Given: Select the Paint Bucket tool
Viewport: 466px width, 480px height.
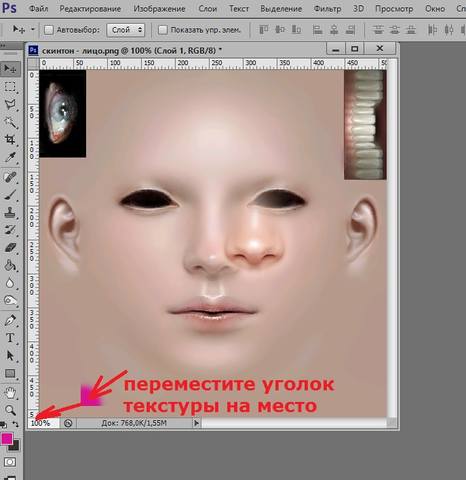Looking at the screenshot, I should [x=10, y=265].
